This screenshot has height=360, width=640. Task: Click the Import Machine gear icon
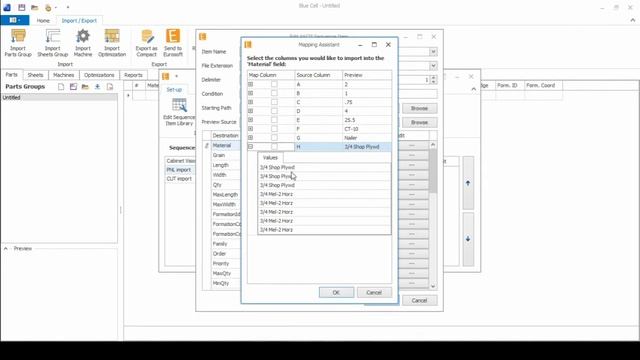tap(83, 37)
